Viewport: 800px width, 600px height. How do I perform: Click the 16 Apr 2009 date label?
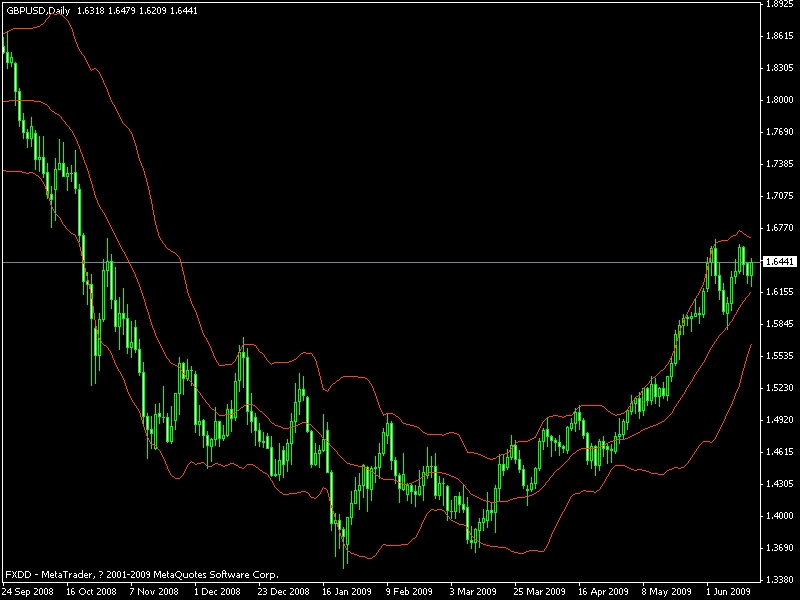coord(603,592)
